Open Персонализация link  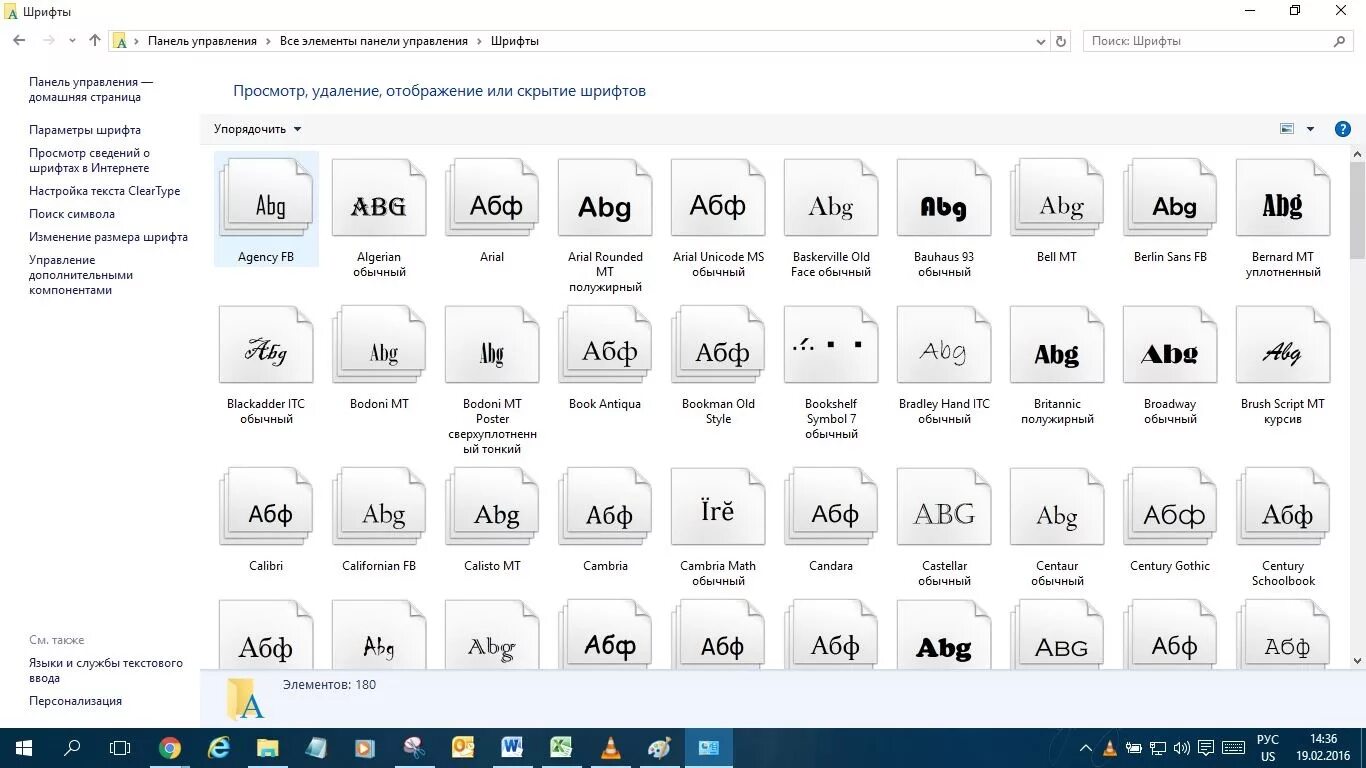[75, 701]
